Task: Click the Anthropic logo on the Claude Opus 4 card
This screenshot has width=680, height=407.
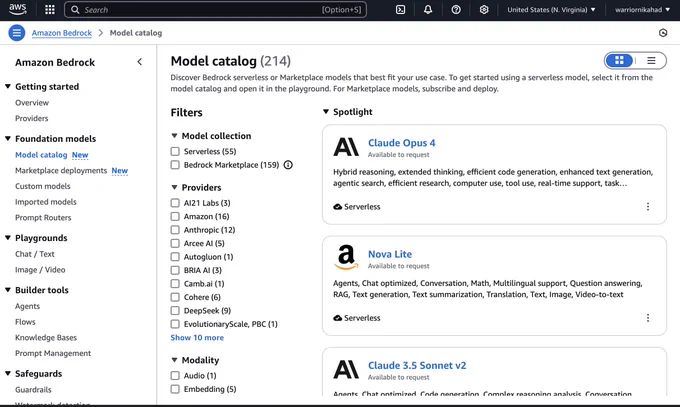Action: click(x=346, y=147)
